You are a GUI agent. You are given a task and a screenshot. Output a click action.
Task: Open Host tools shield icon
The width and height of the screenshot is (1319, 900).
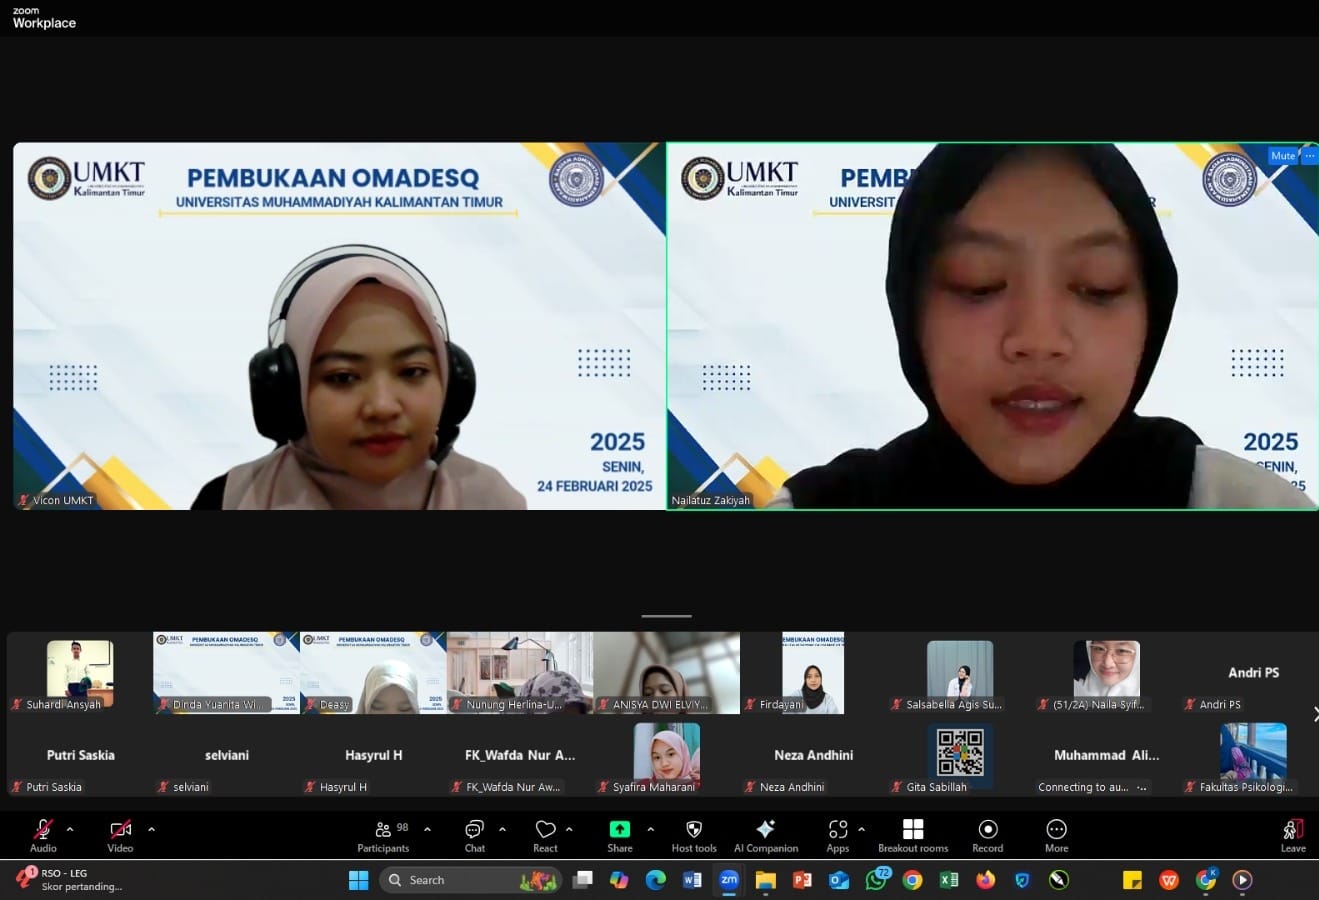[x=693, y=835]
